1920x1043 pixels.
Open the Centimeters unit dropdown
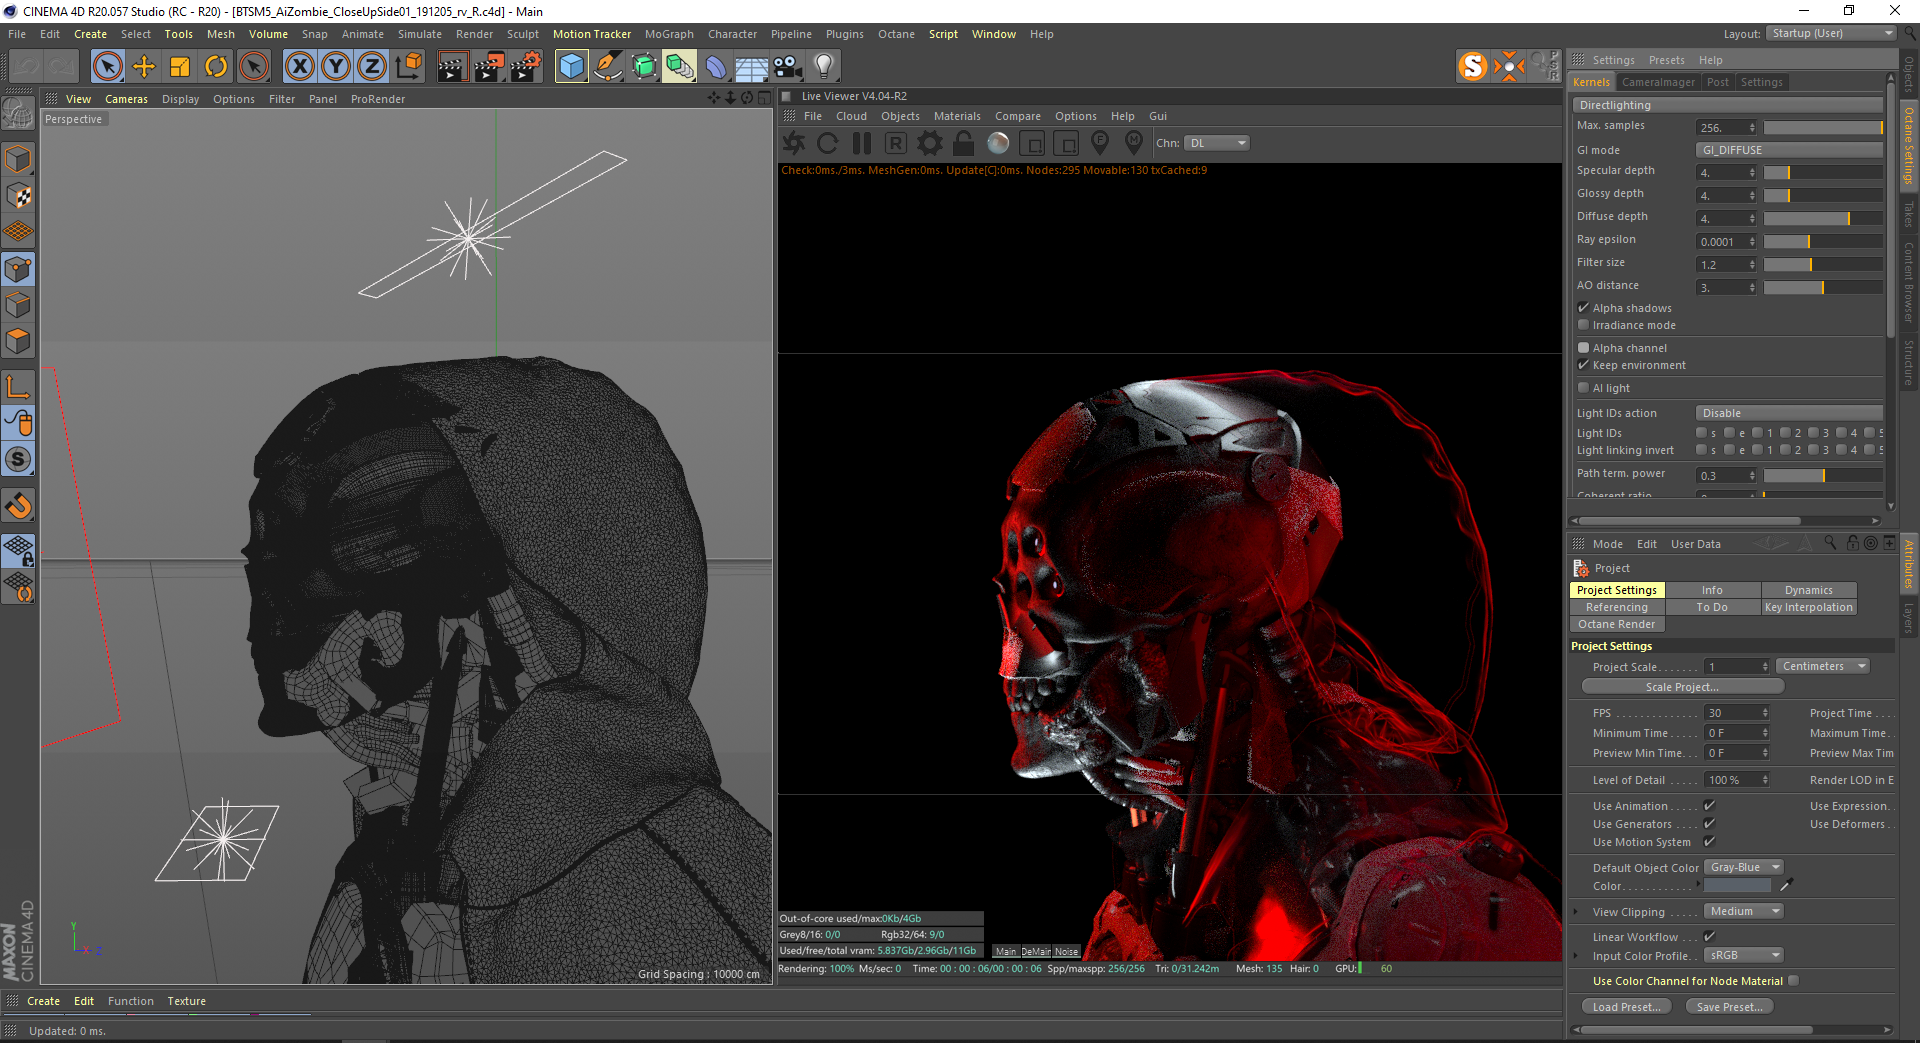[x=1822, y=667]
